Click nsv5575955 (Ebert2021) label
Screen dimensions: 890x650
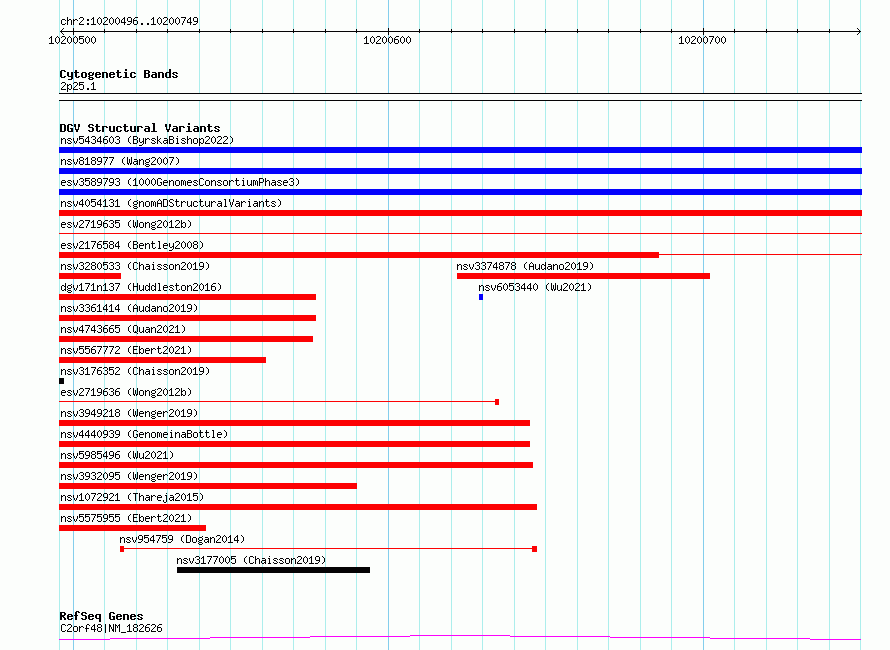coord(126,518)
